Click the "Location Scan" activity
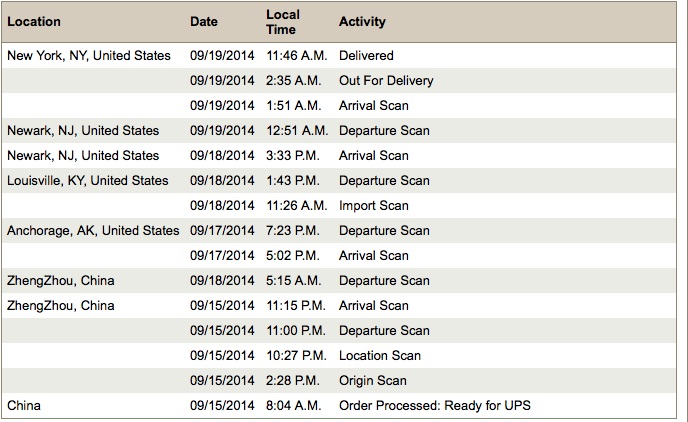The image size is (688, 422). coord(380,356)
